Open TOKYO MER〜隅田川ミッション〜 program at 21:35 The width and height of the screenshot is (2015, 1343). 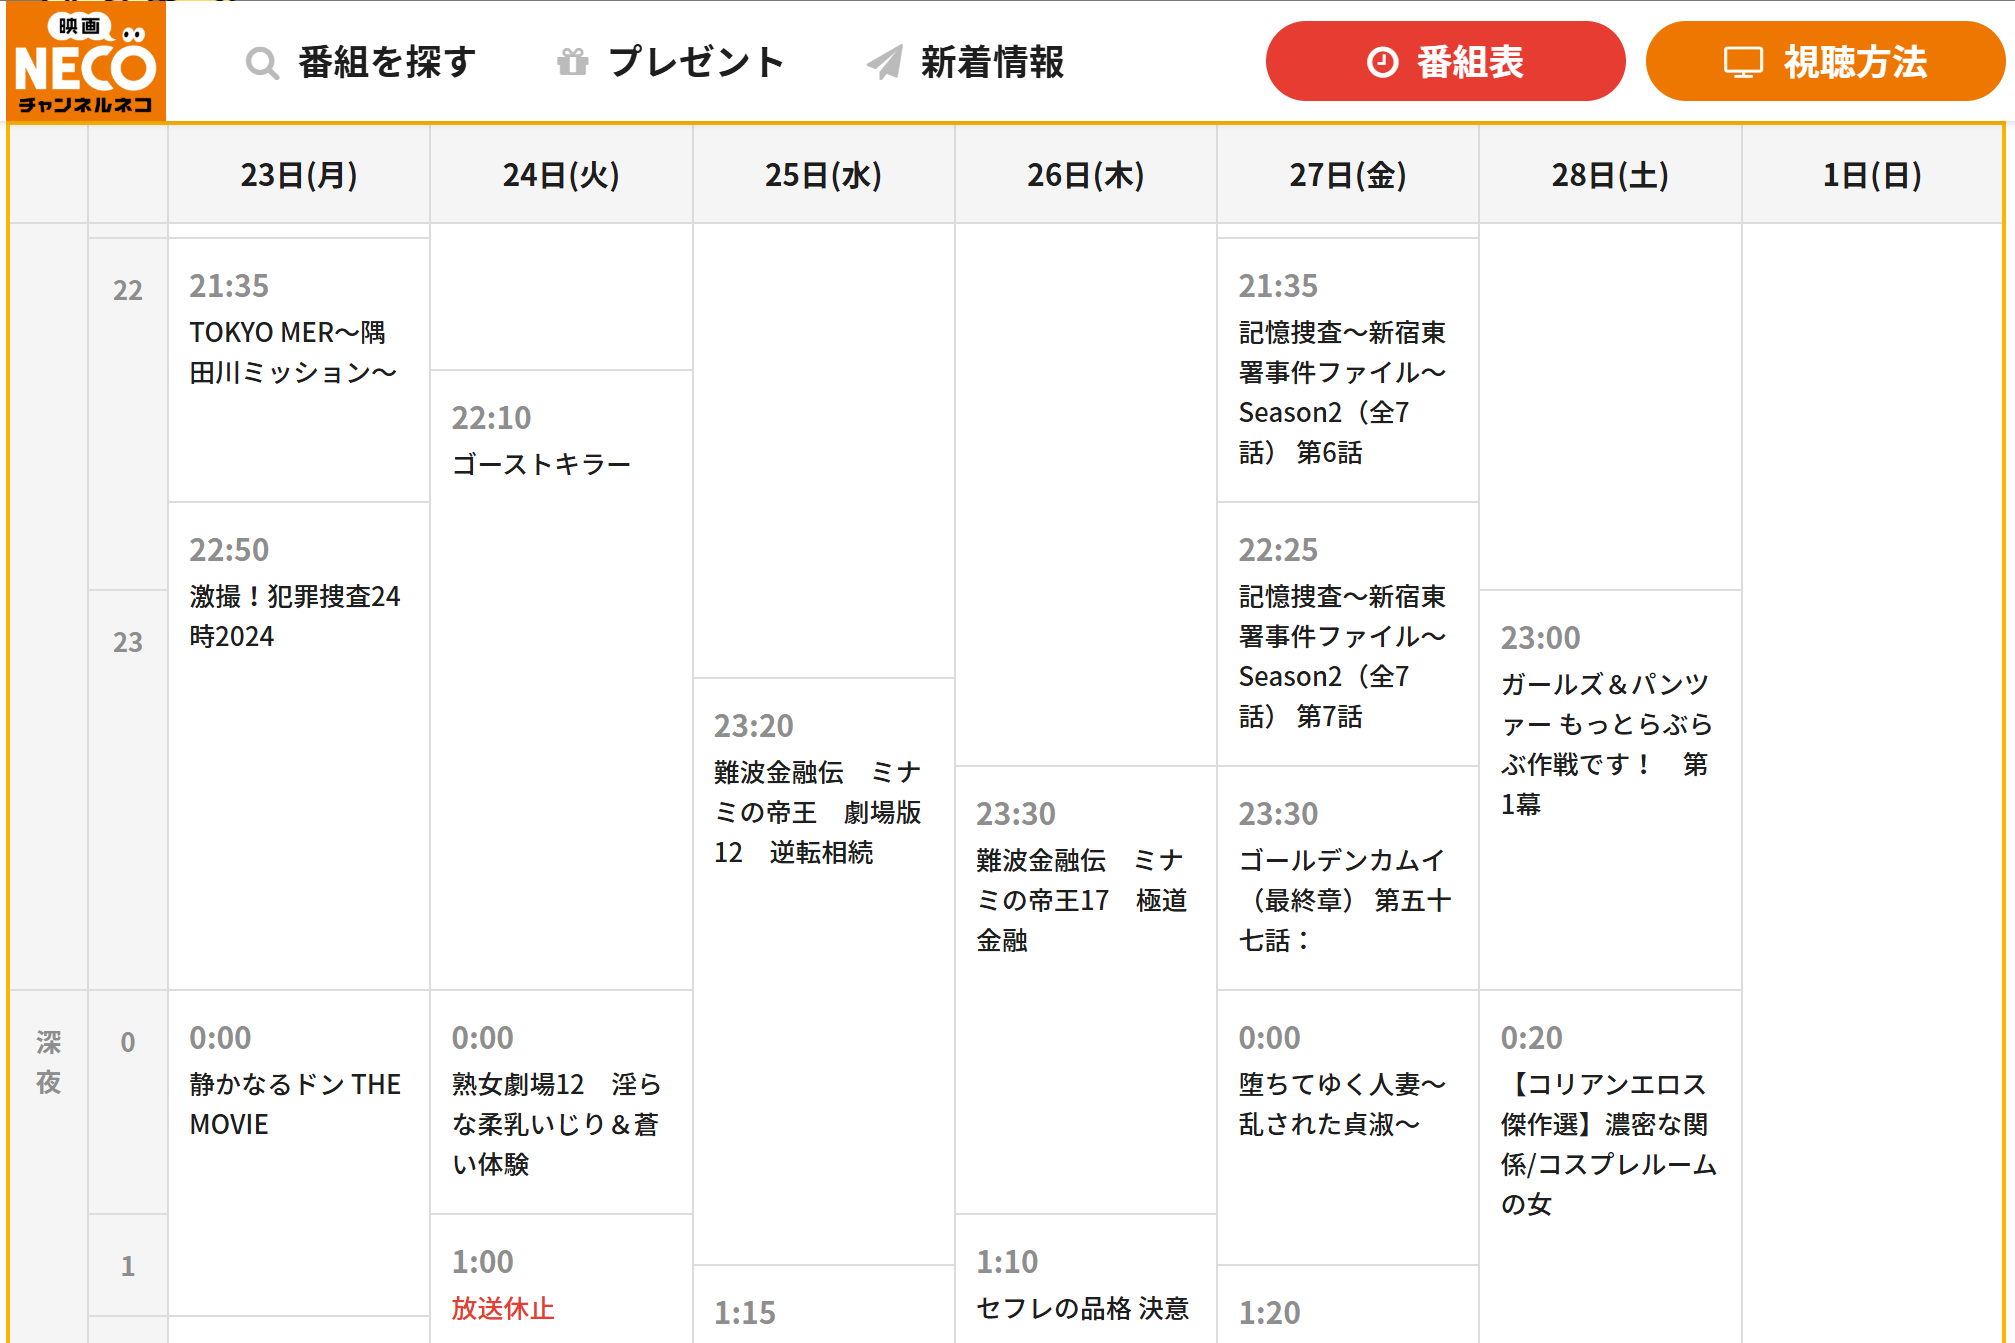(x=292, y=352)
